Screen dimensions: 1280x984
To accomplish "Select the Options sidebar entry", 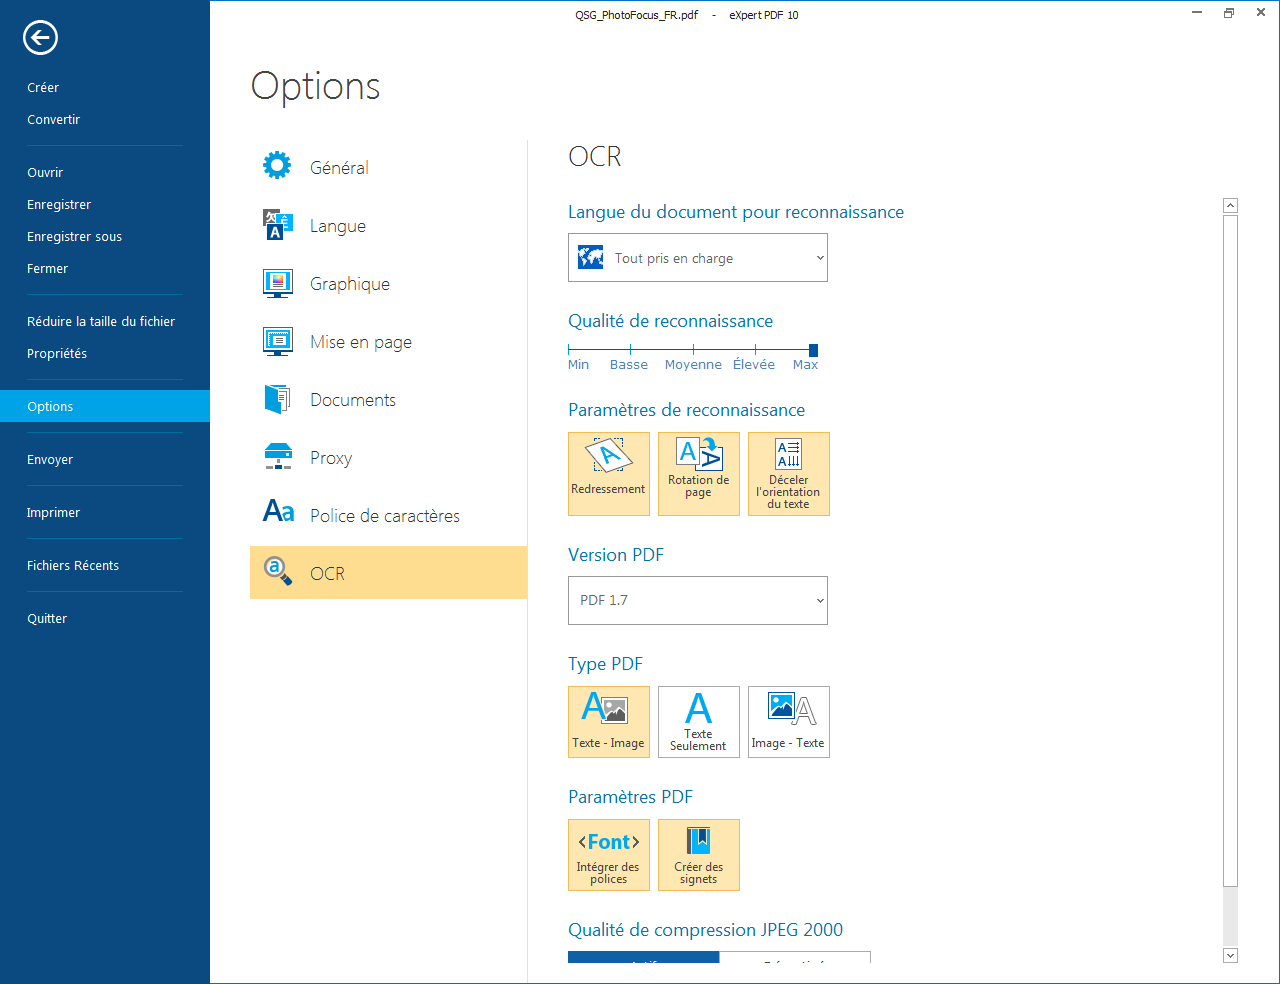I will pyautogui.click(x=105, y=406).
